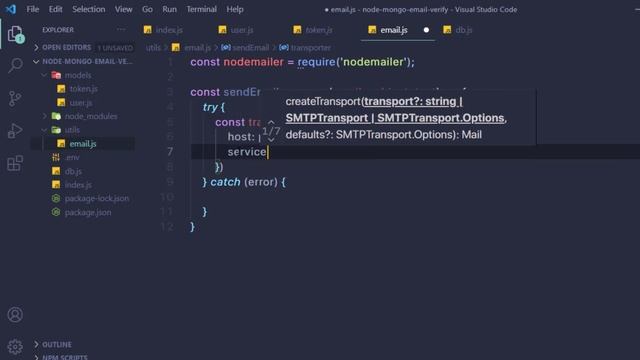The width and height of the screenshot is (640, 360).
Task: Open token.js in the file tree
Action: pos(83,89)
